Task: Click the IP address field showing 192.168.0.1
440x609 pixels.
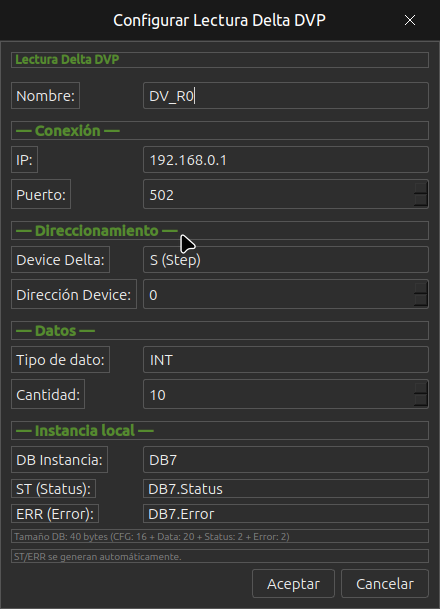Action: 286,160
